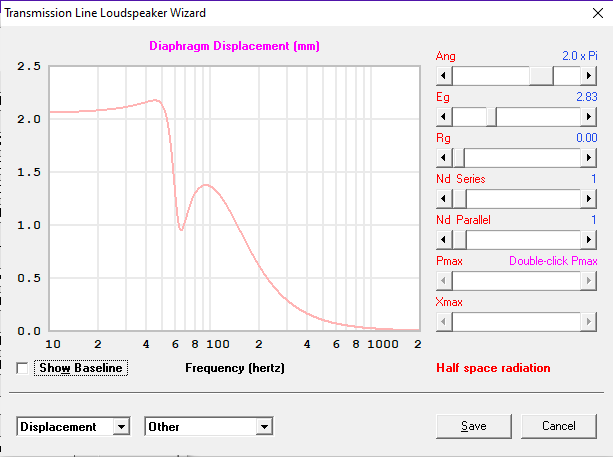Image resolution: width=613 pixels, height=457 pixels.
Task: Click the 2.83 Eg value
Action: click(587, 97)
